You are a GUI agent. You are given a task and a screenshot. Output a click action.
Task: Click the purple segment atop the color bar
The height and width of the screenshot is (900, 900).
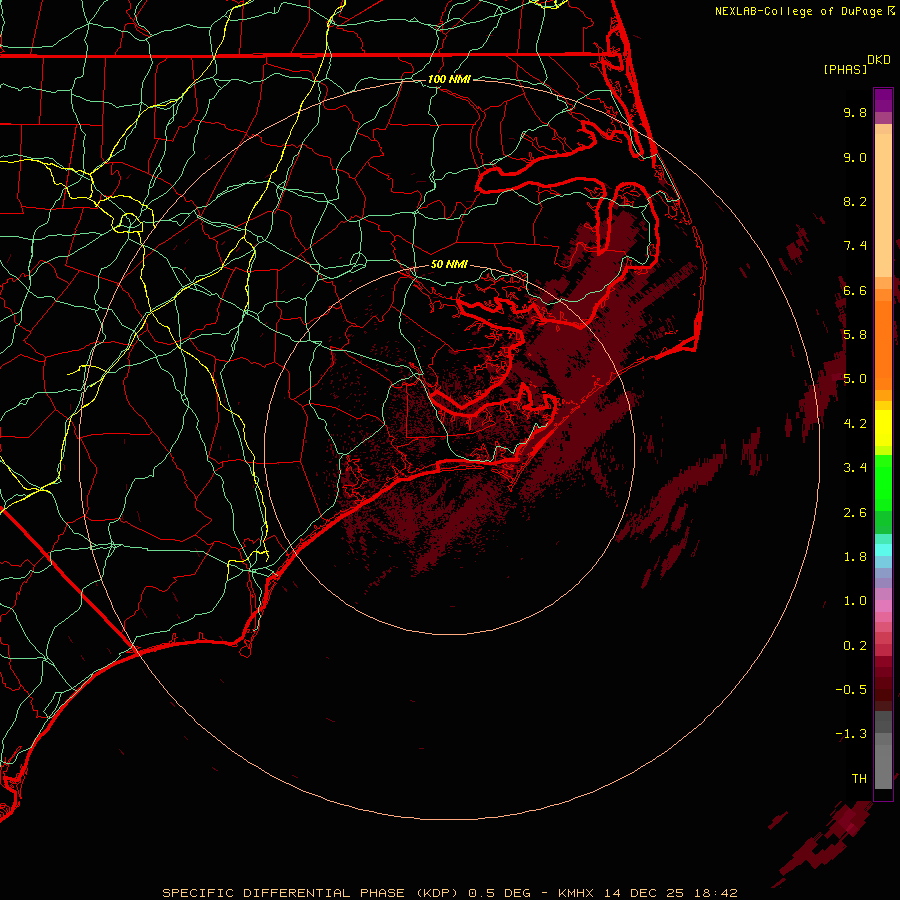click(883, 100)
